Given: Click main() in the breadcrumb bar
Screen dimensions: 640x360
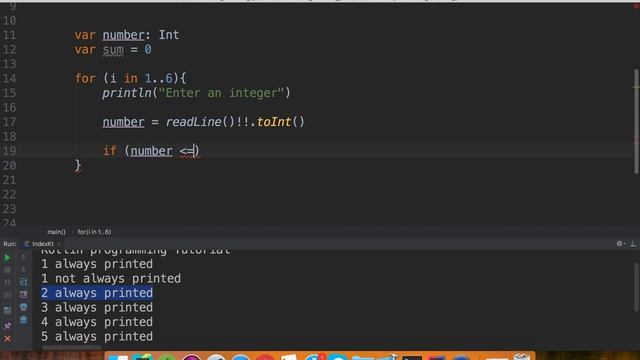Looking at the screenshot, I should click(x=56, y=232).
